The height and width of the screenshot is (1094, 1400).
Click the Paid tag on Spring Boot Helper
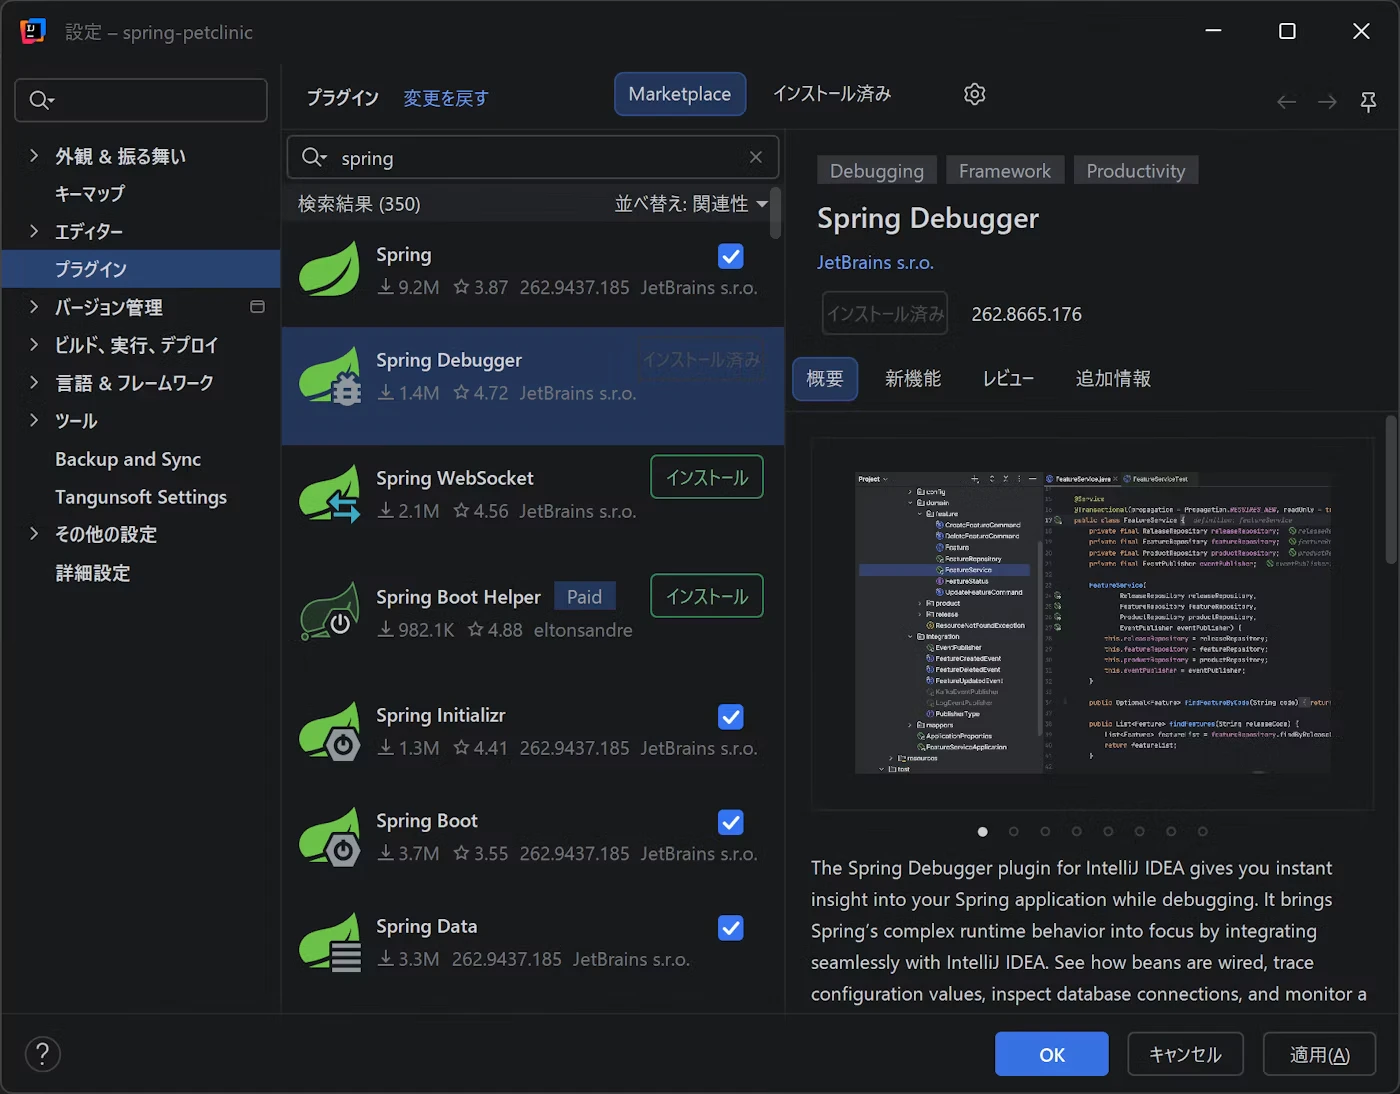point(585,597)
